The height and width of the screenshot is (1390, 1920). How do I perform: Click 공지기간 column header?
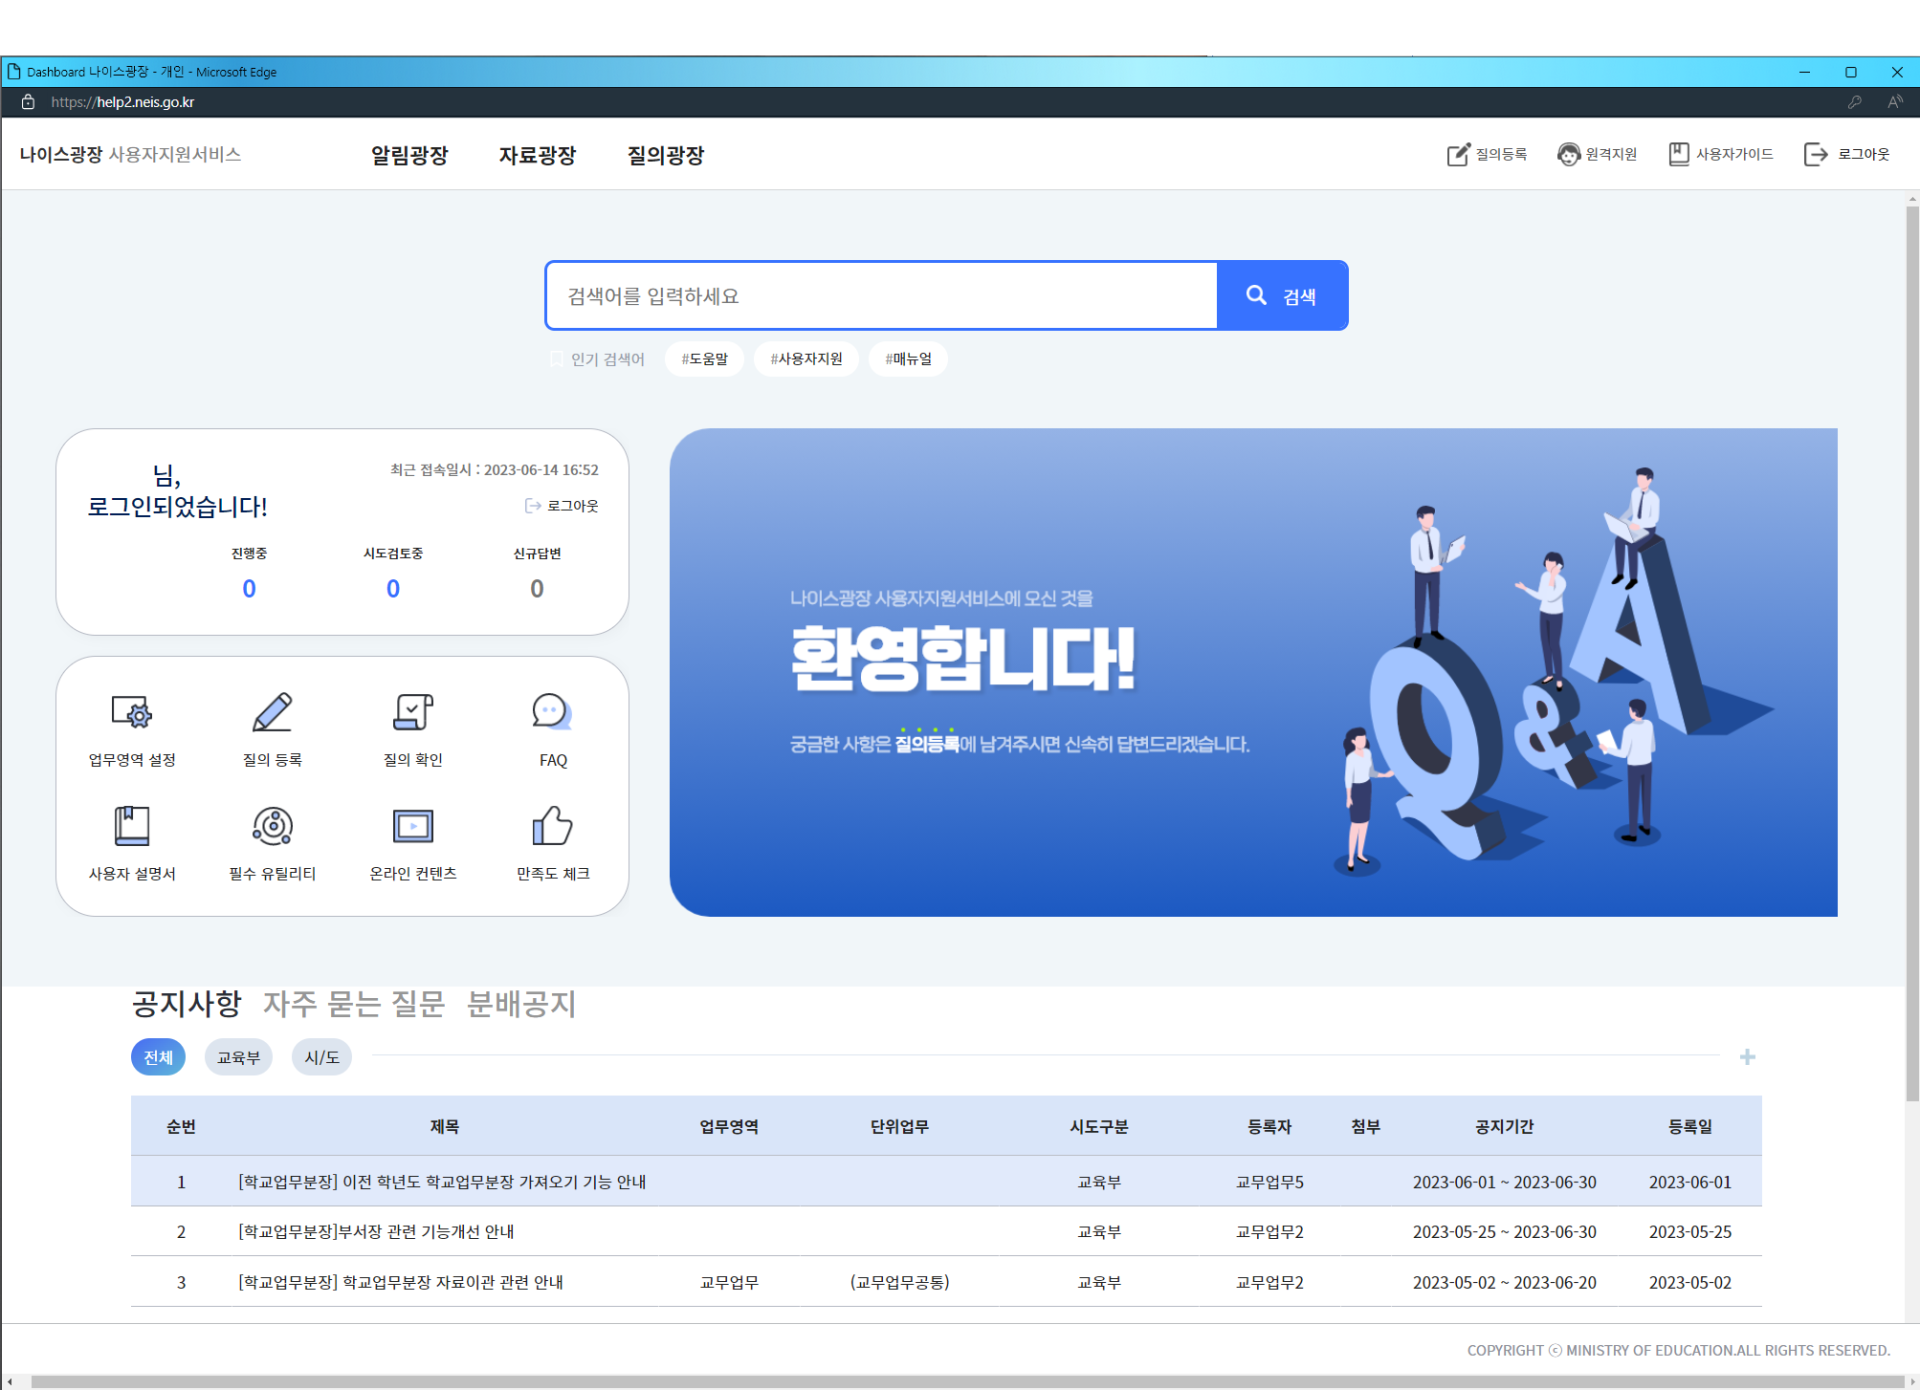[1504, 1126]
